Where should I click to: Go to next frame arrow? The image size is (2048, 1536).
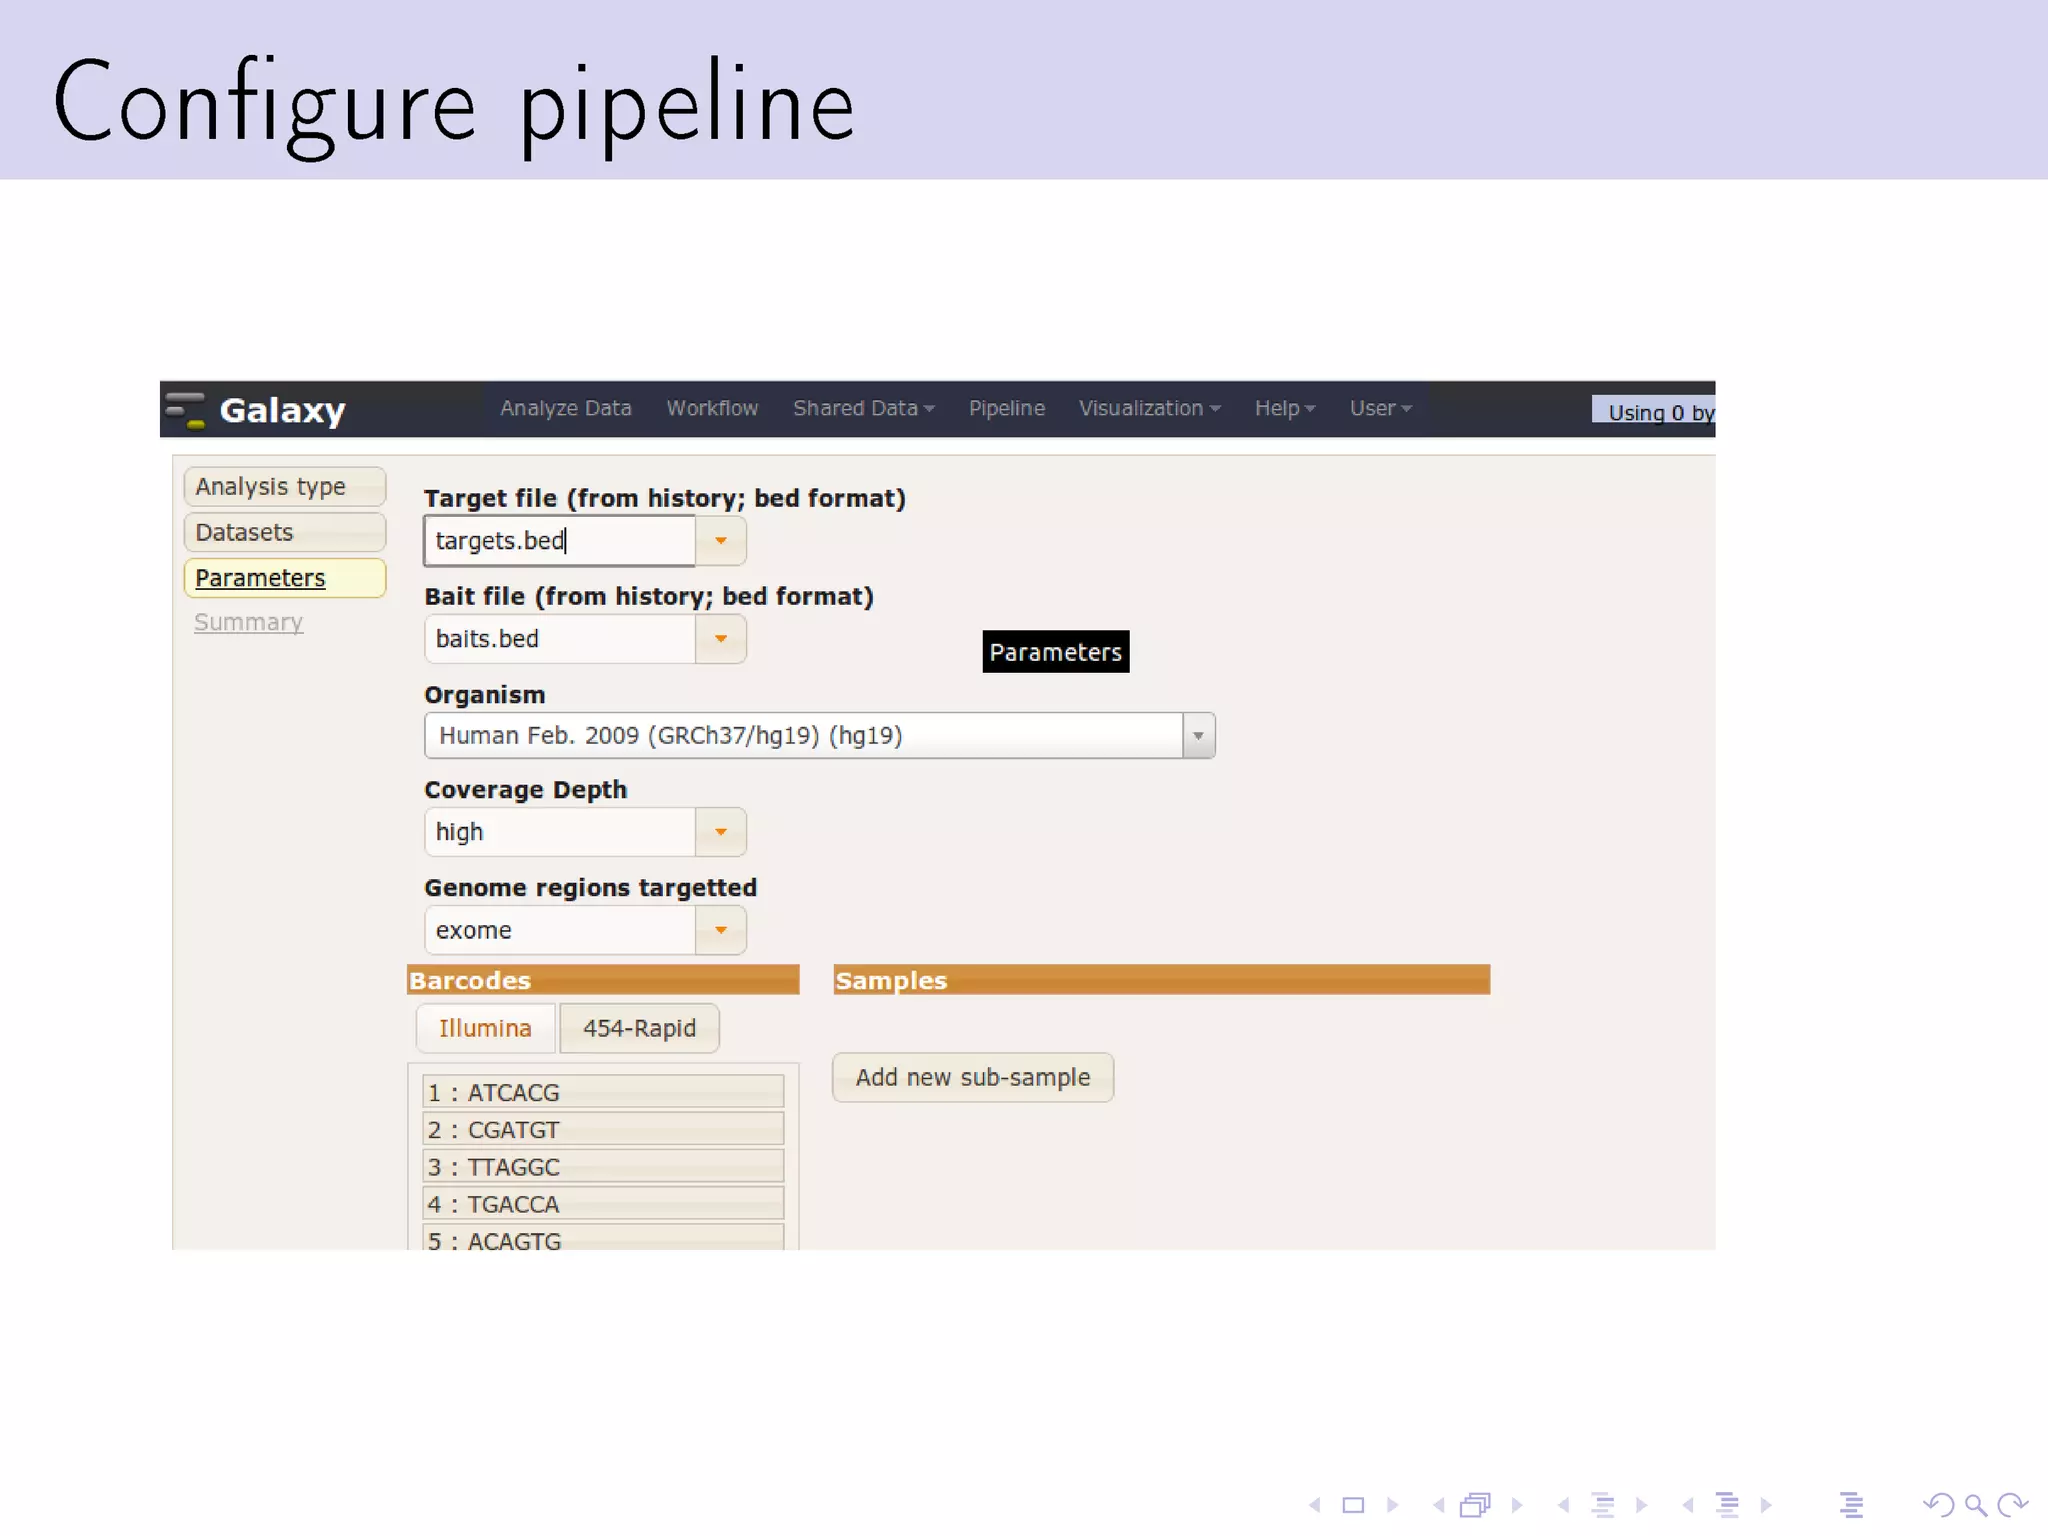1517,1505
